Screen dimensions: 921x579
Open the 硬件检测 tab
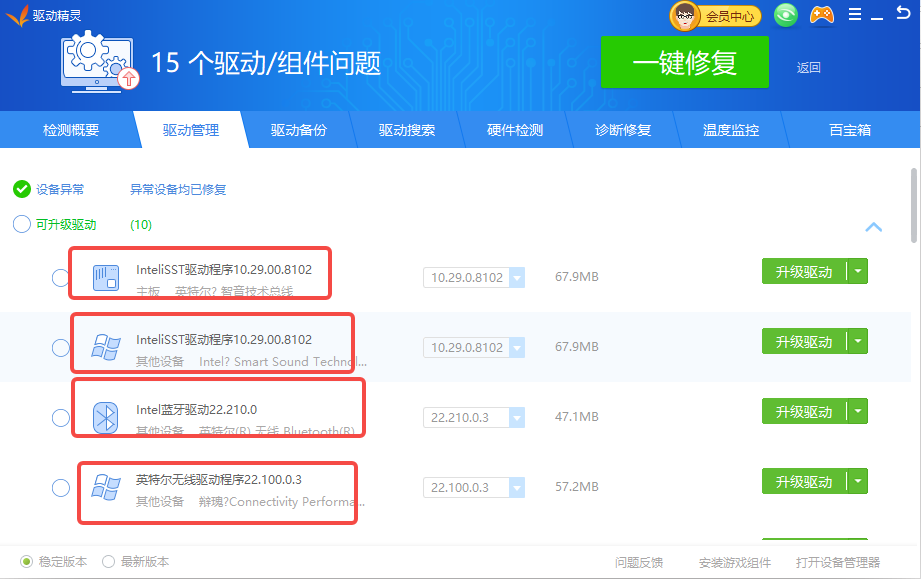click(x=515, y=130)
